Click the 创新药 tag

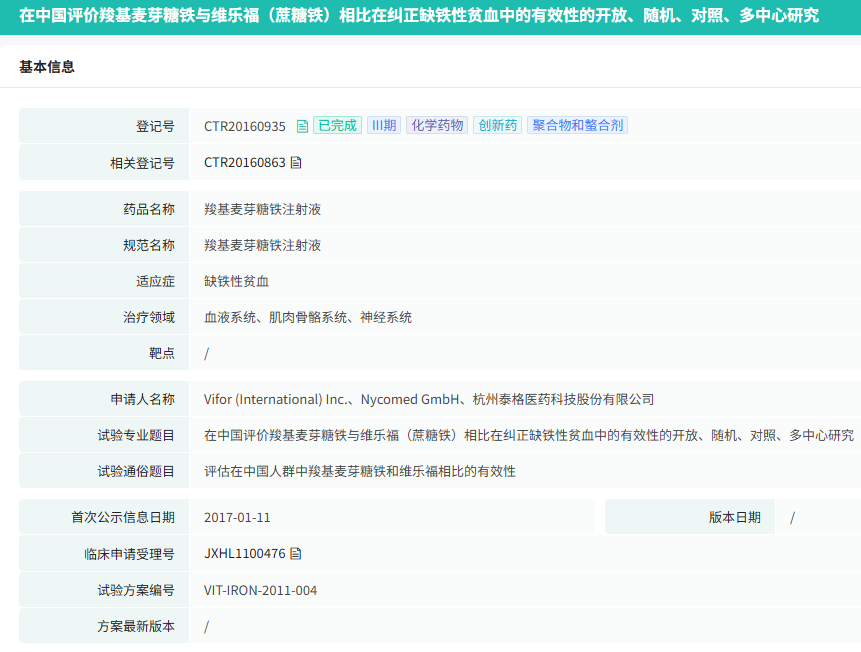click(497, 125)
